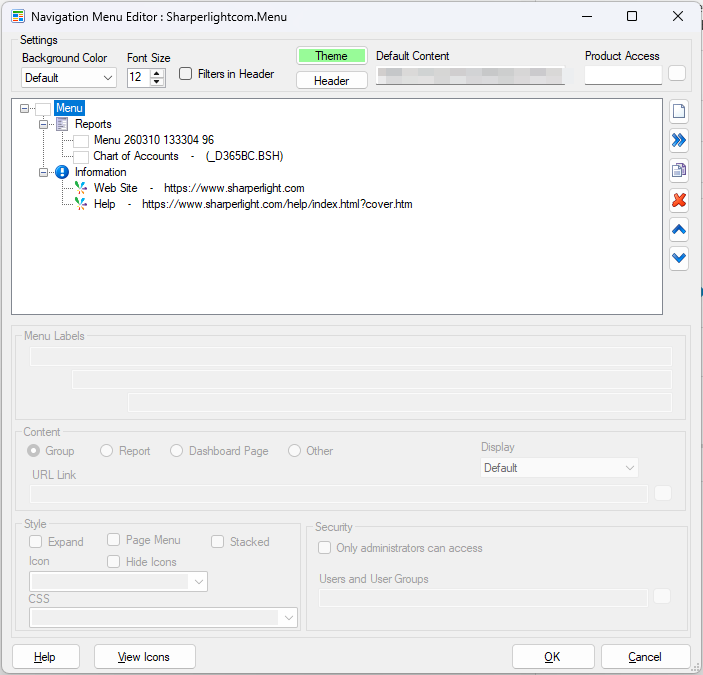The image size is (703, 675).
Task: Select the Information tree item
Action: (100, 172)
